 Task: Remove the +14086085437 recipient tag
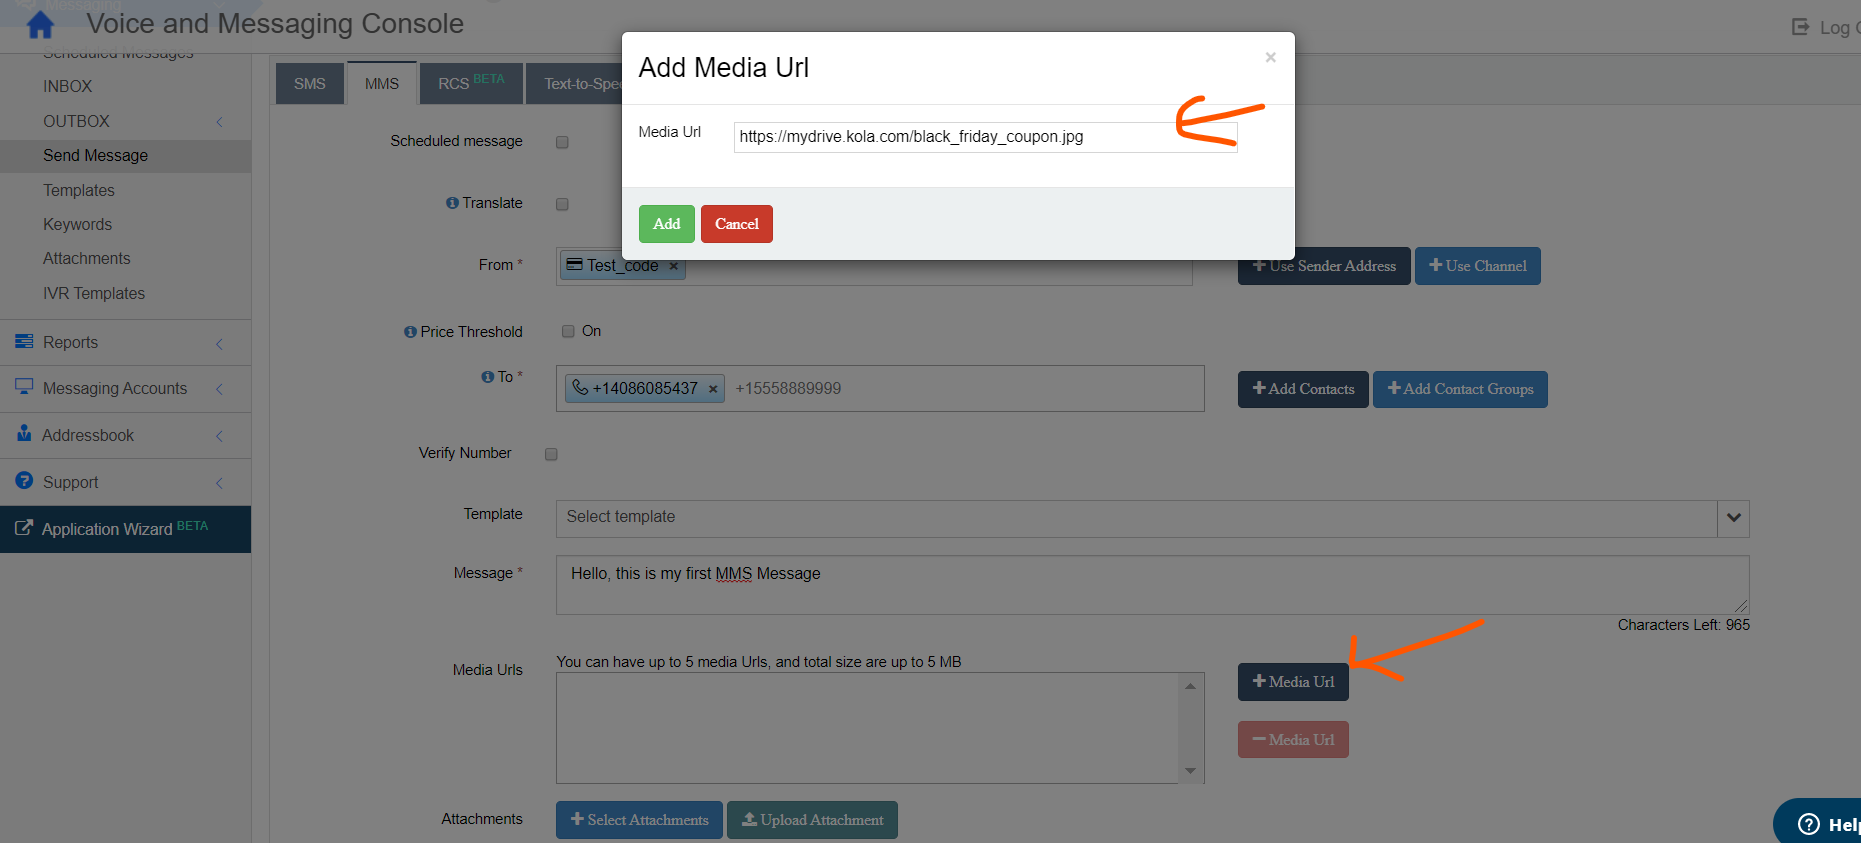coord(713,389)
